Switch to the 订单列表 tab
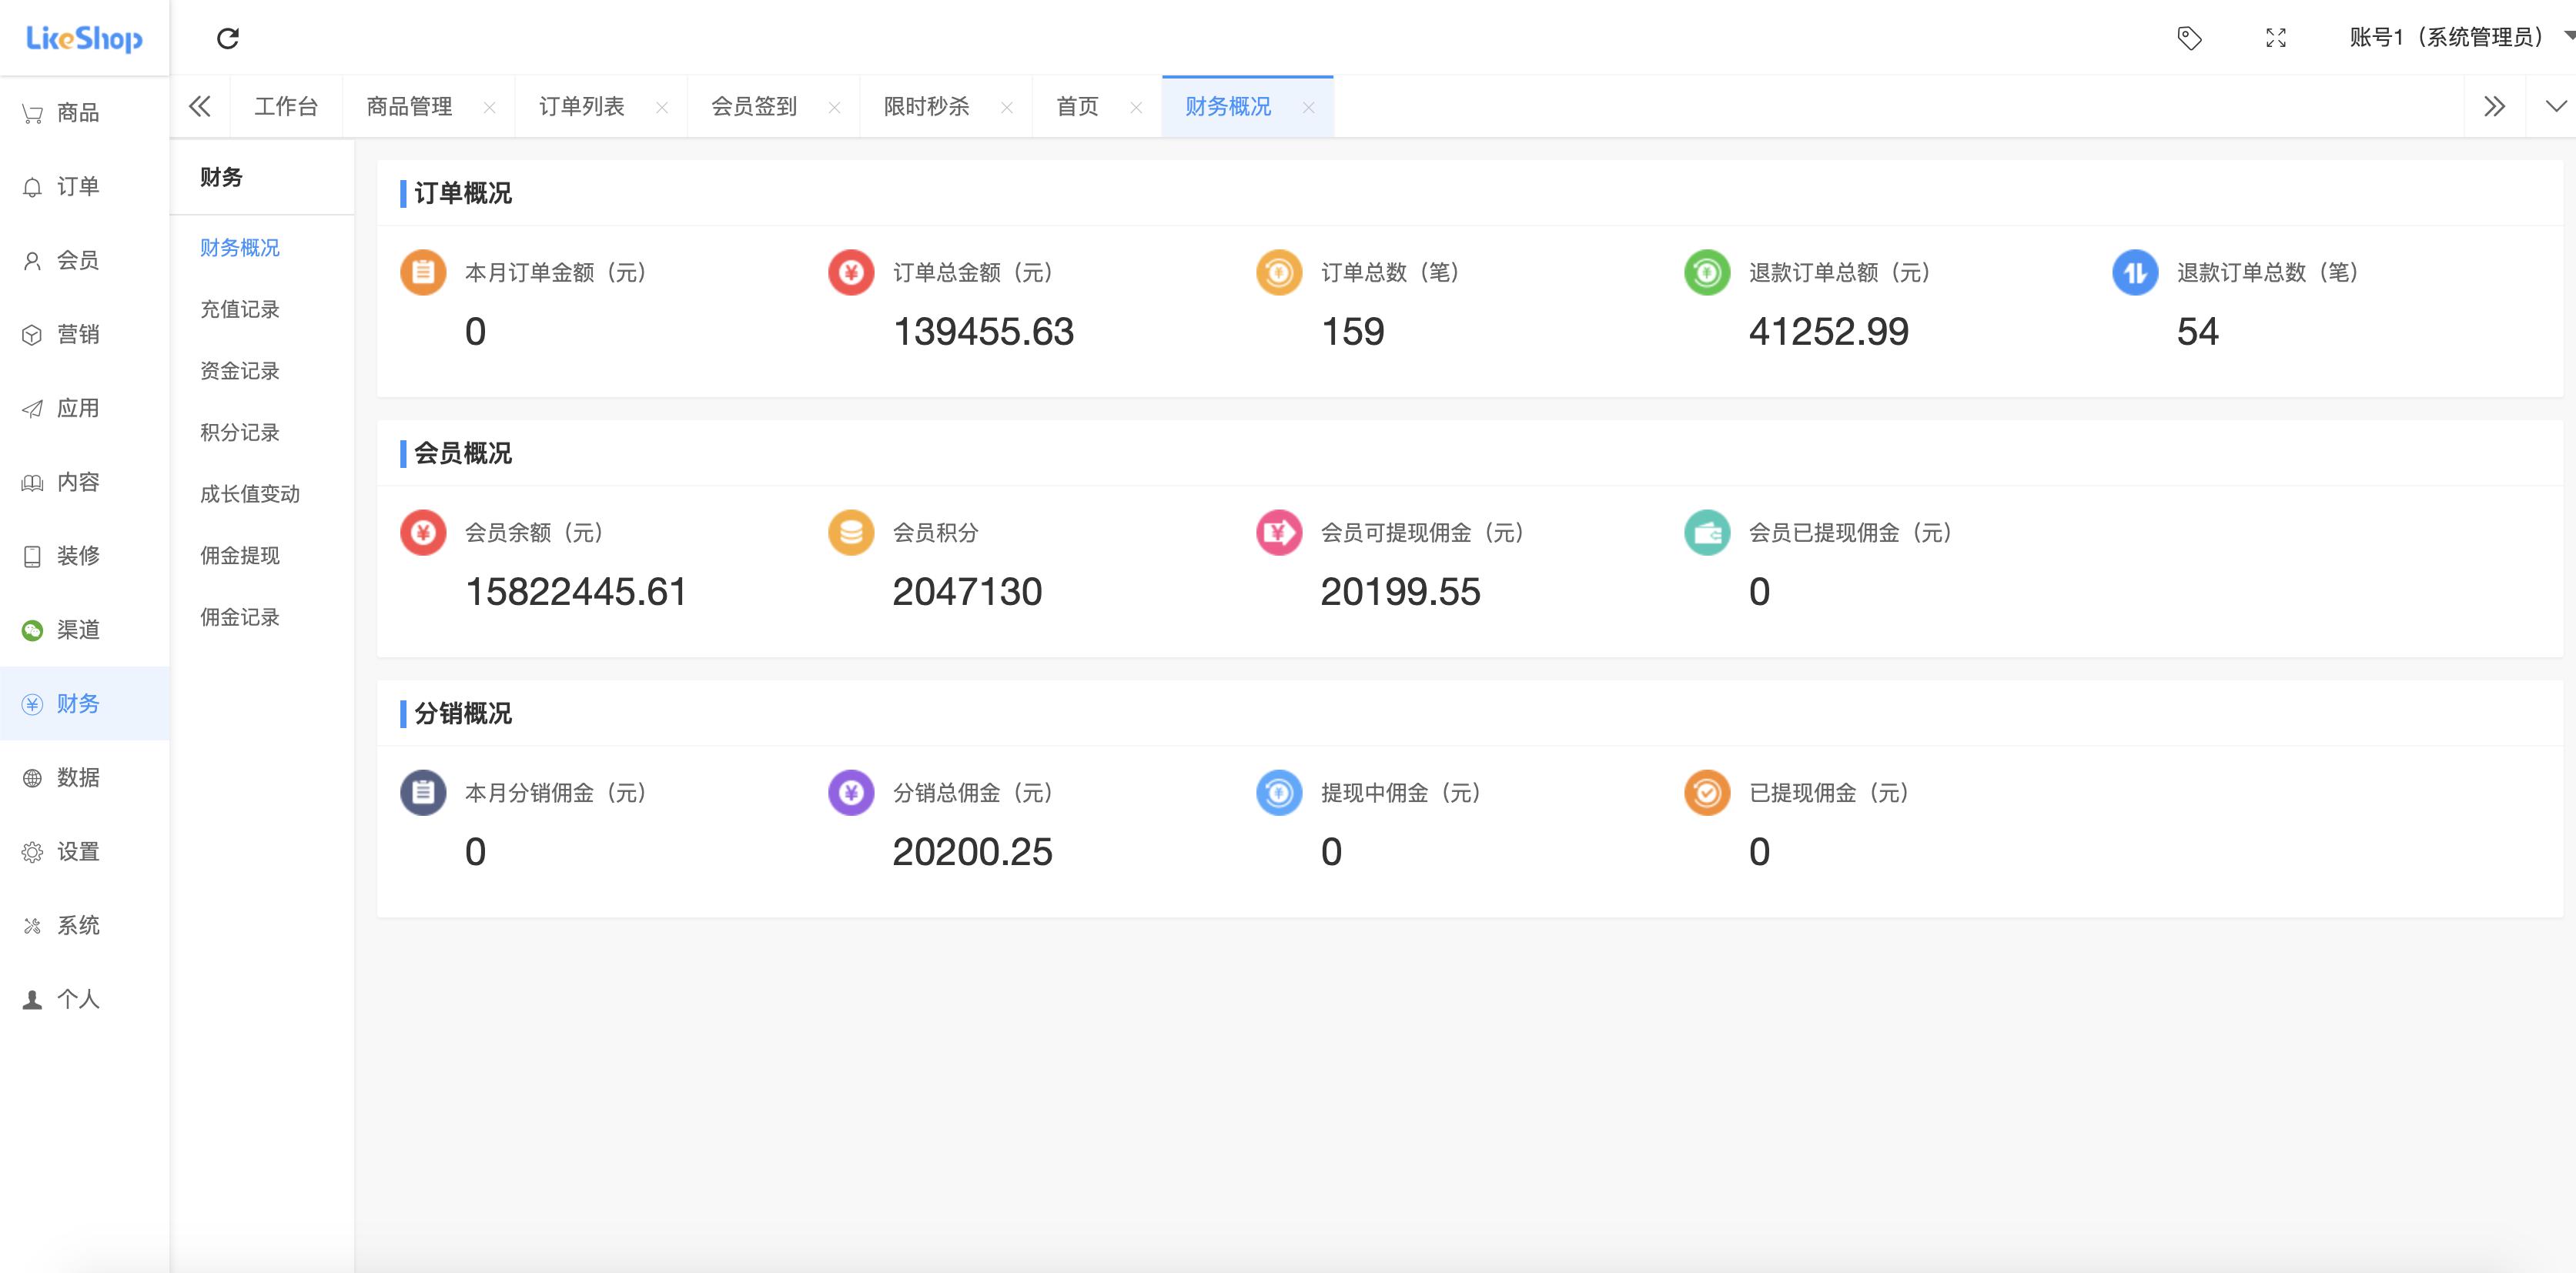This screenshot has width=2576, height=1273. click(x=581, y=106)
